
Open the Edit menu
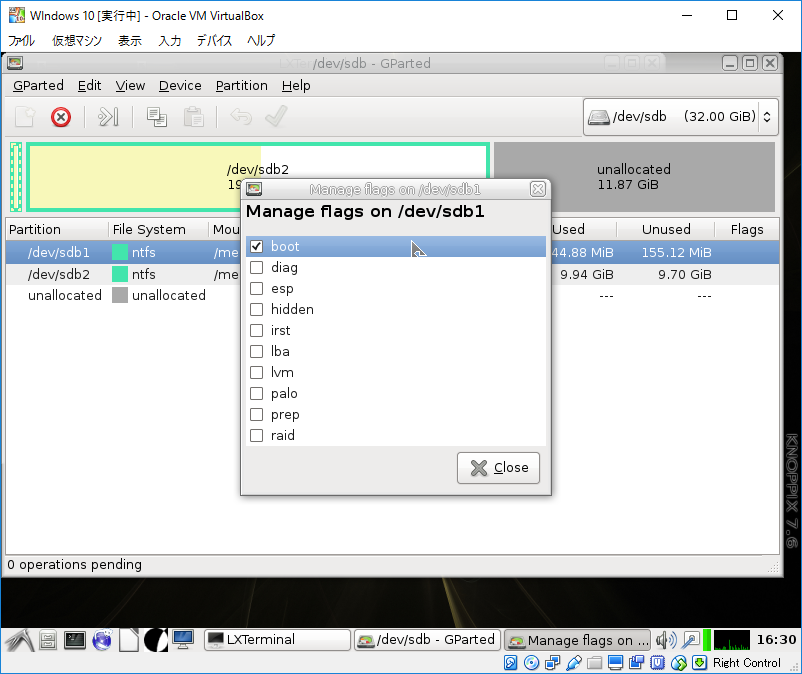tap(90, 85)
